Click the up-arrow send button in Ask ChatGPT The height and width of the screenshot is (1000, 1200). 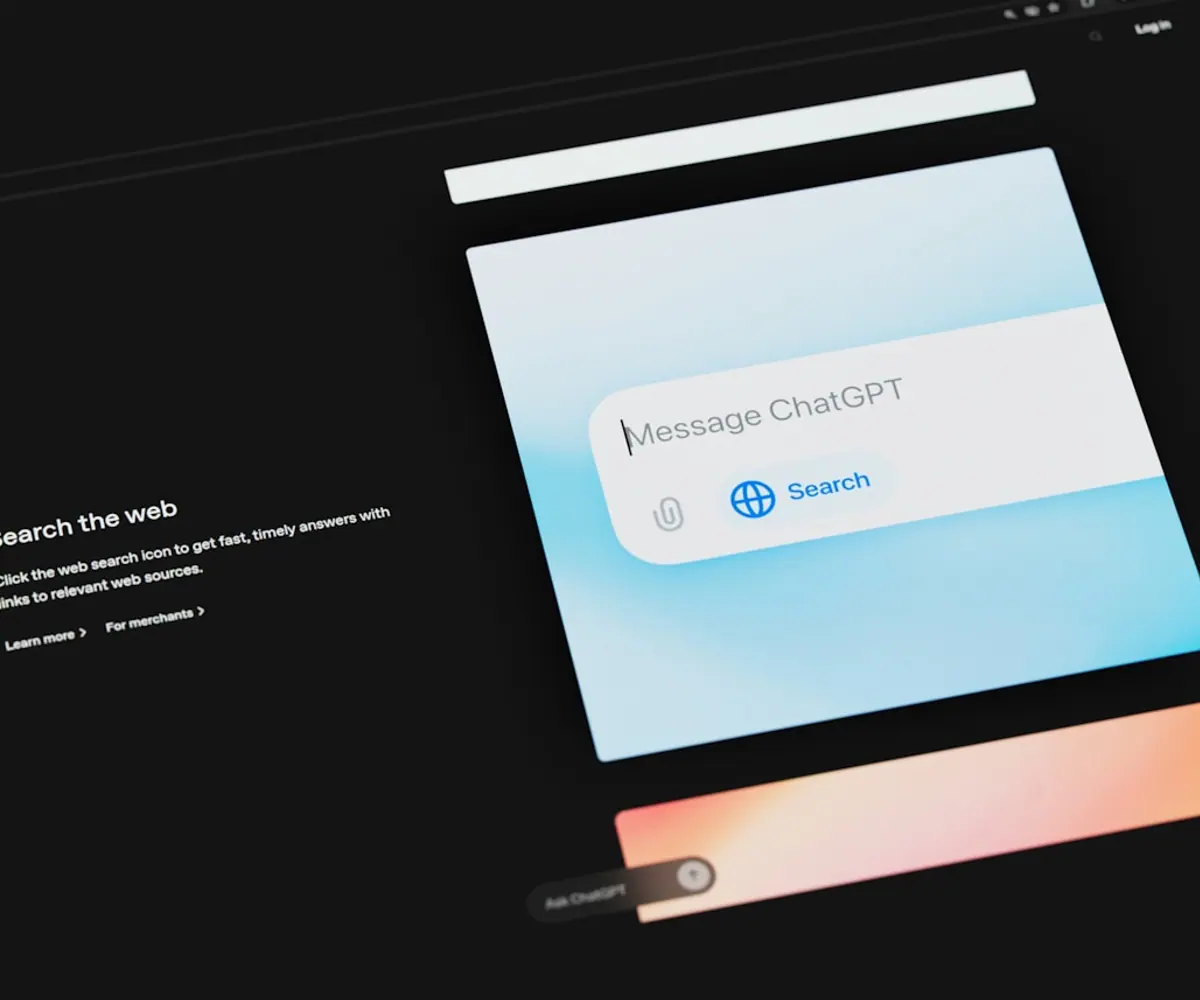click(693, 876)
